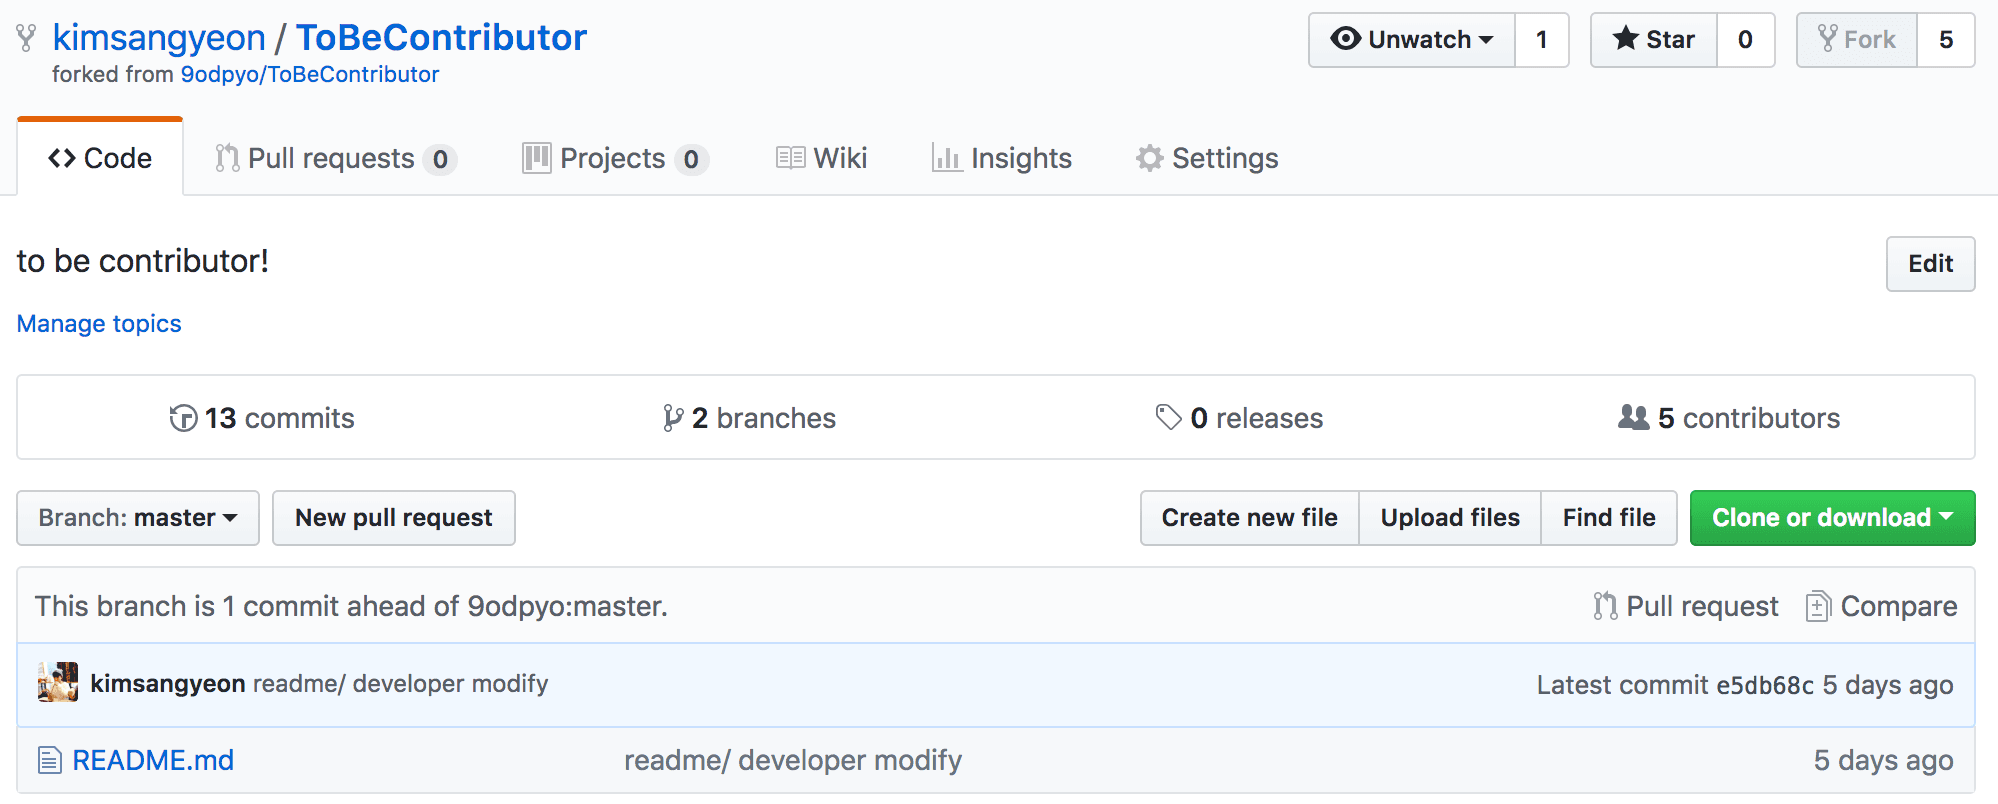1998x804 pixels.
Task: Open the Settings tab
Action: point(1207,158)
